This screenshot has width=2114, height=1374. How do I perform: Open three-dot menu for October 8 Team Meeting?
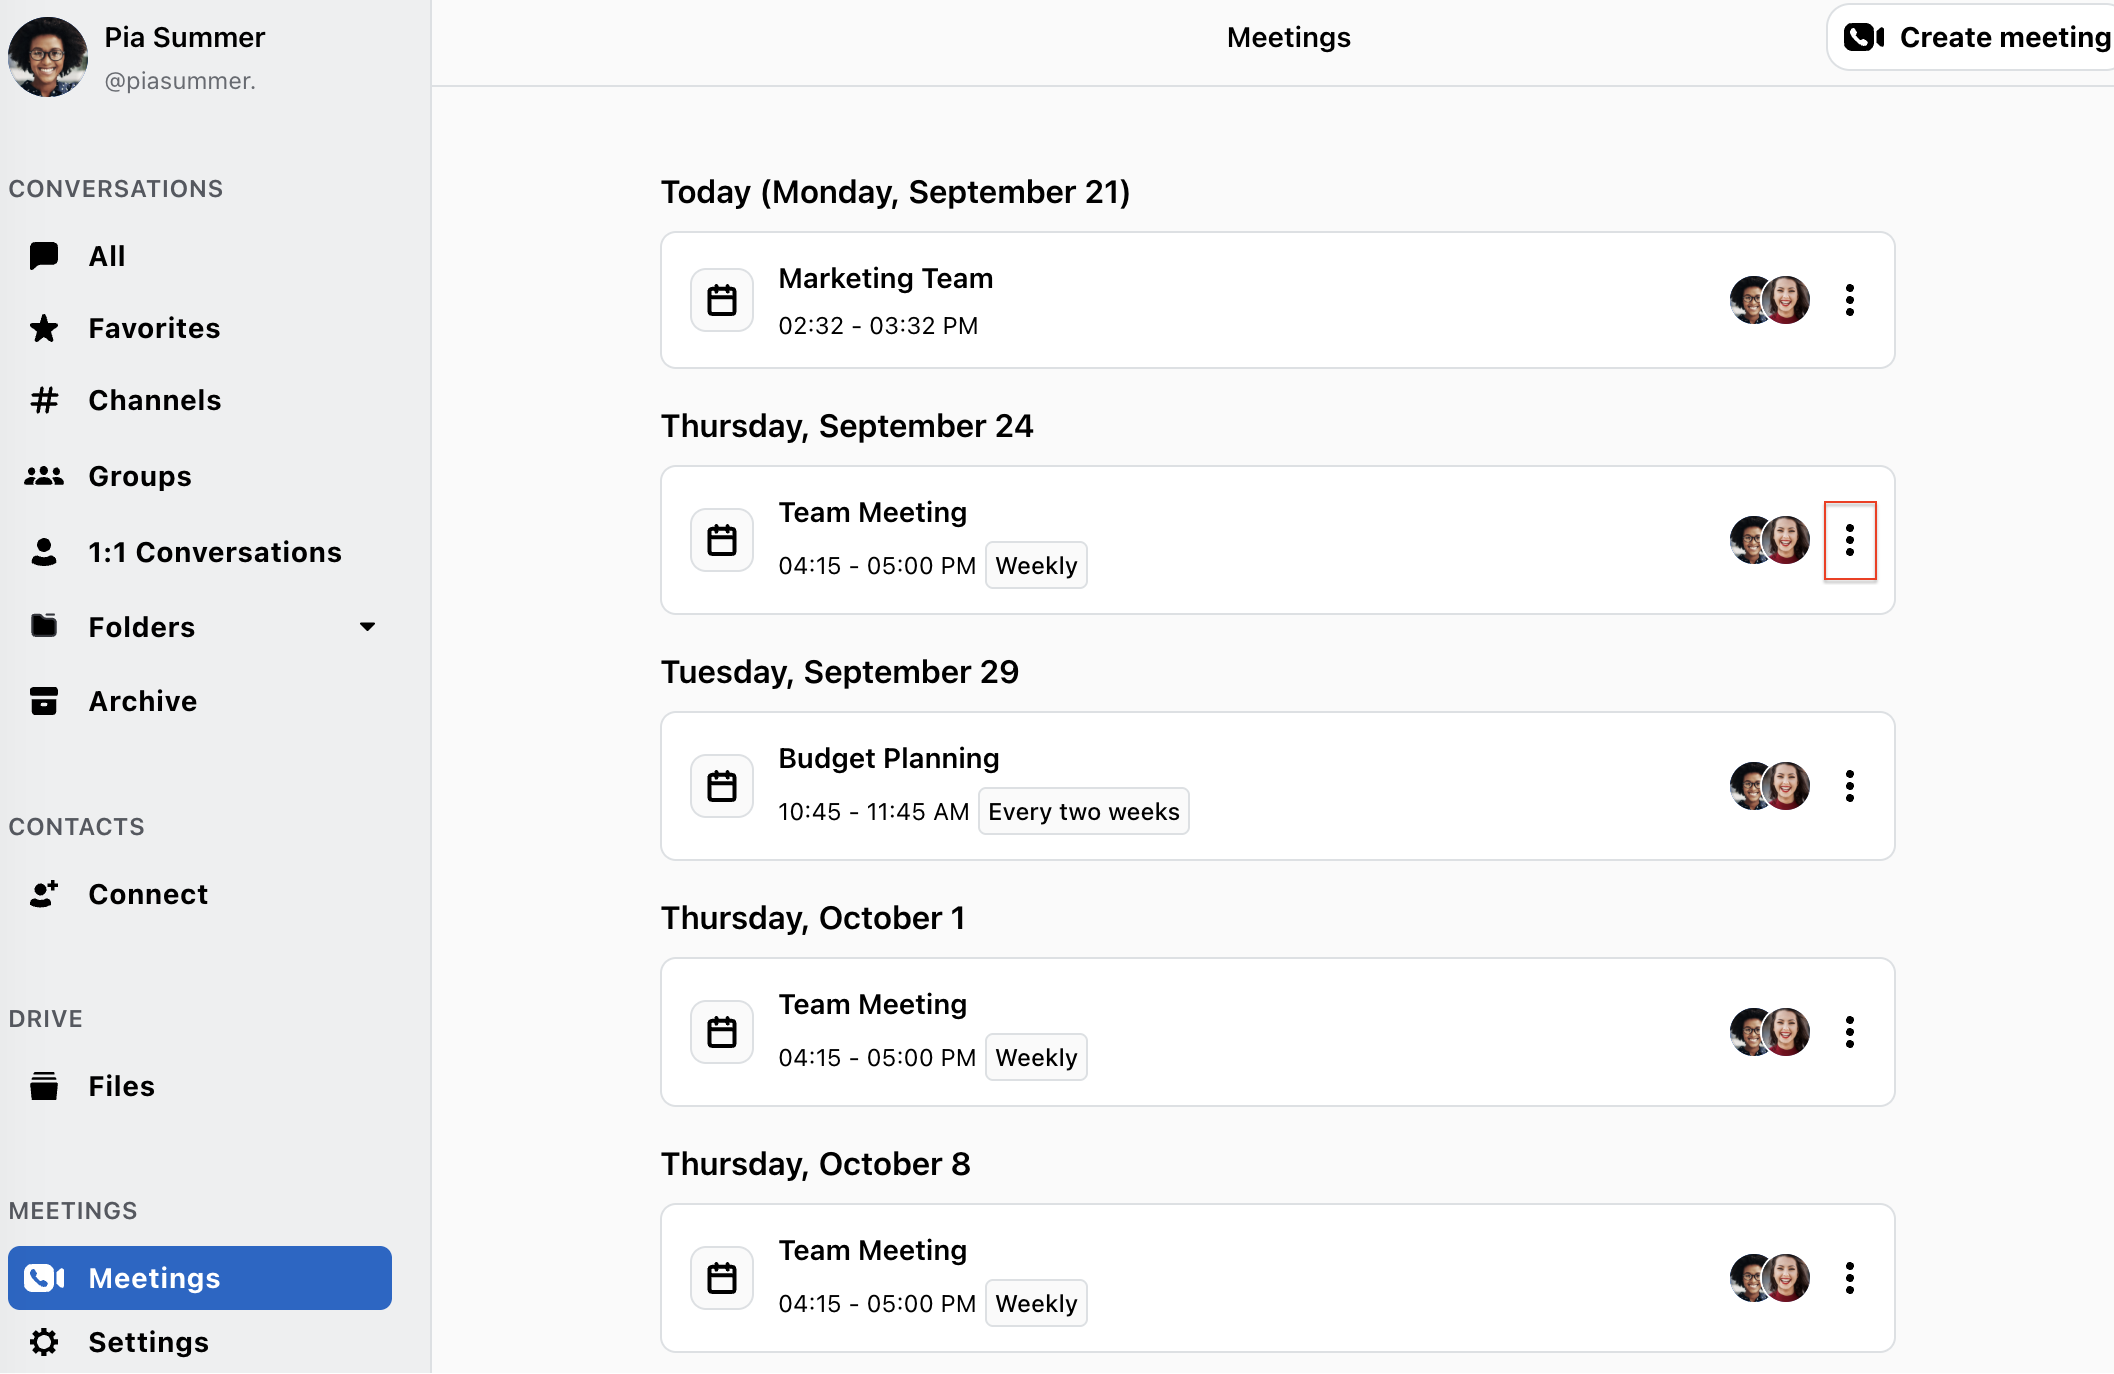point(1849,1278)
